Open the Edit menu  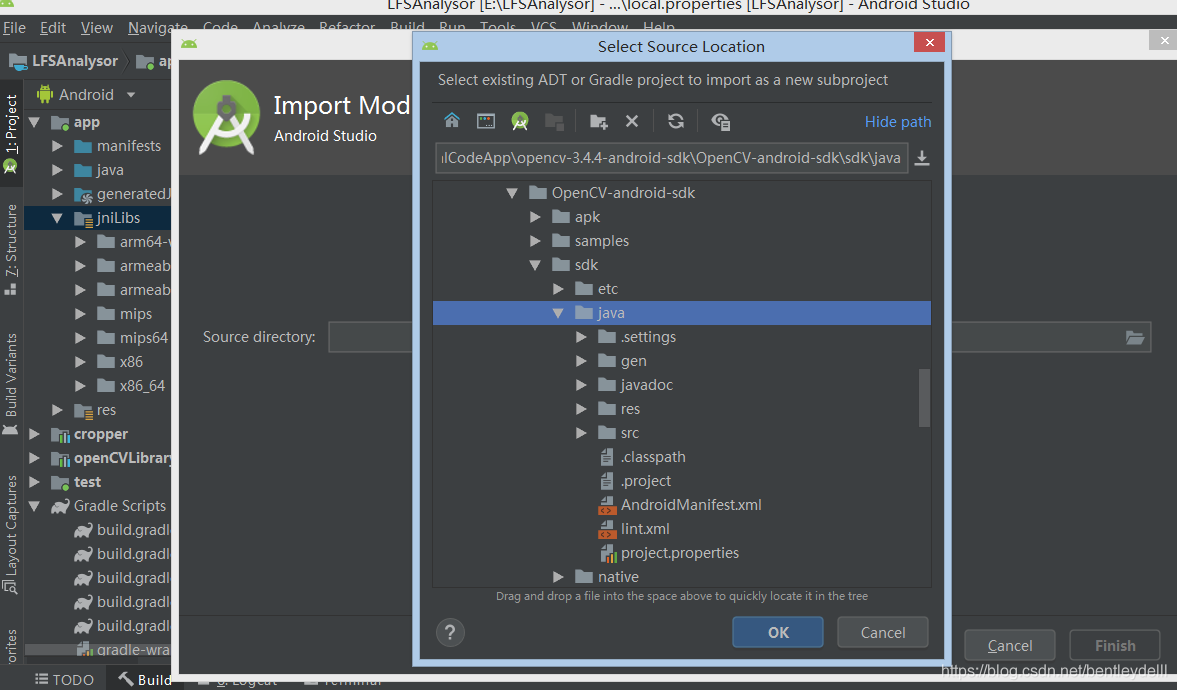pos(53,28)
